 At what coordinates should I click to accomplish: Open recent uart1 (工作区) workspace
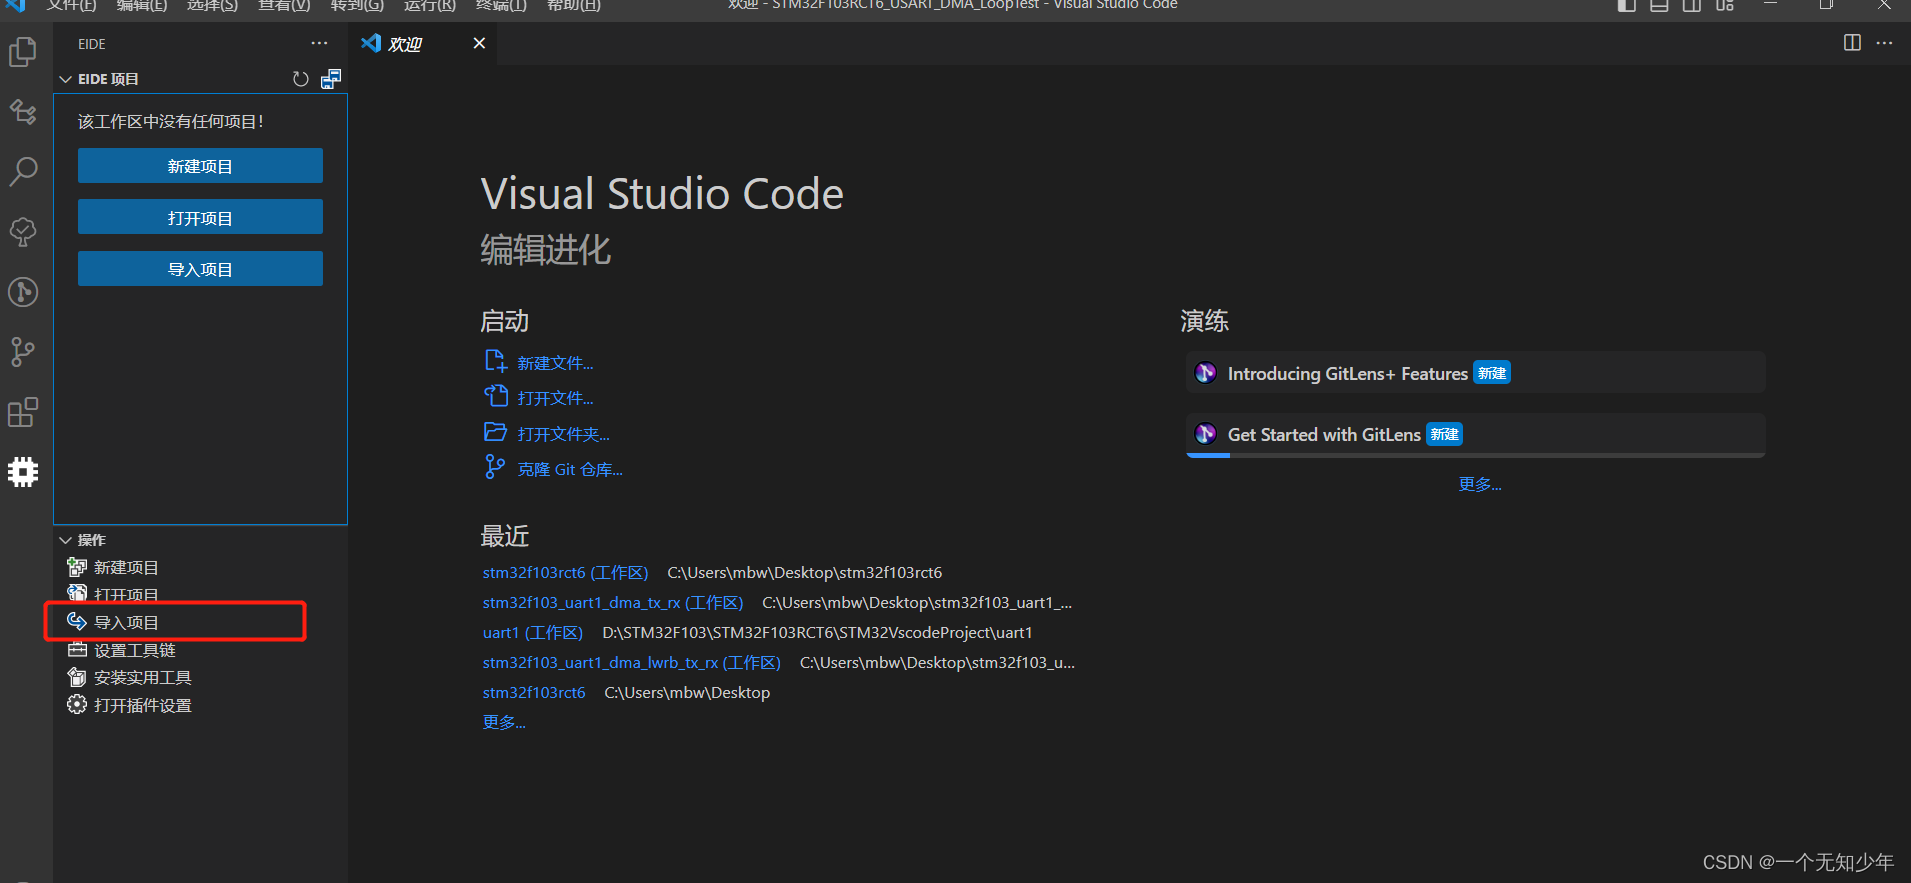coord(533,632)
